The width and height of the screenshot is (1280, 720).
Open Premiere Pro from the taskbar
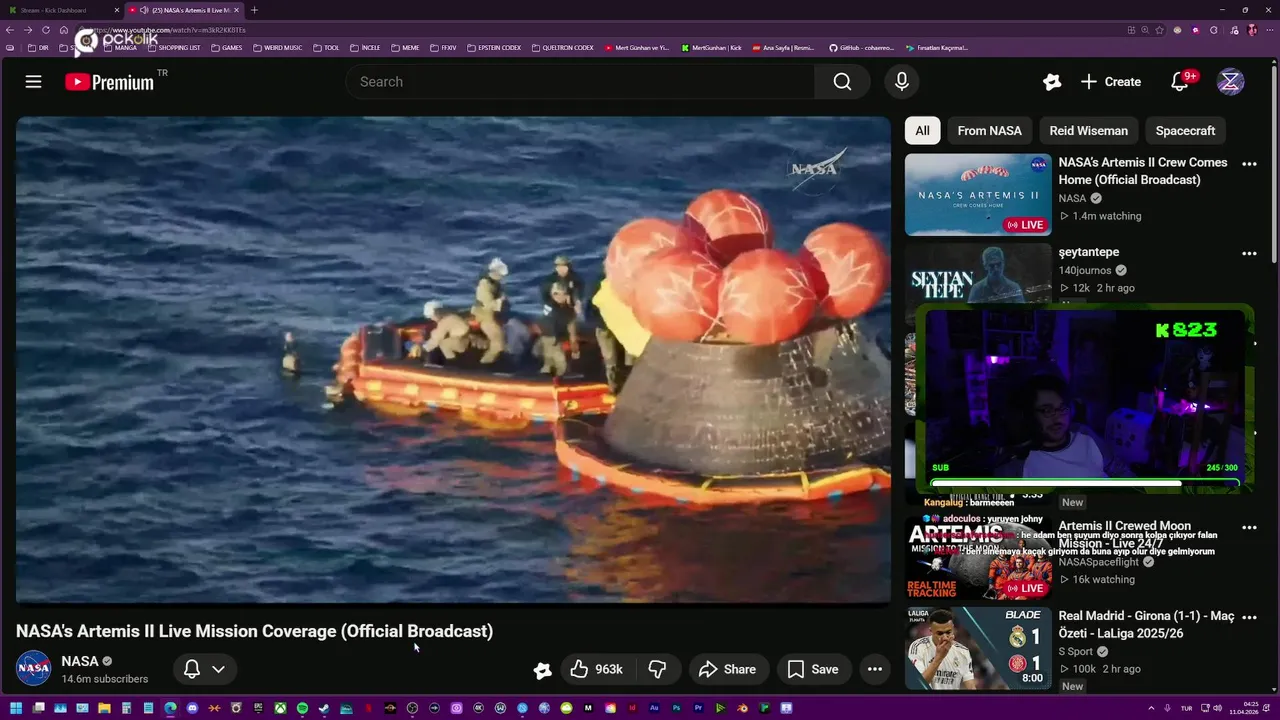[698, 709]
